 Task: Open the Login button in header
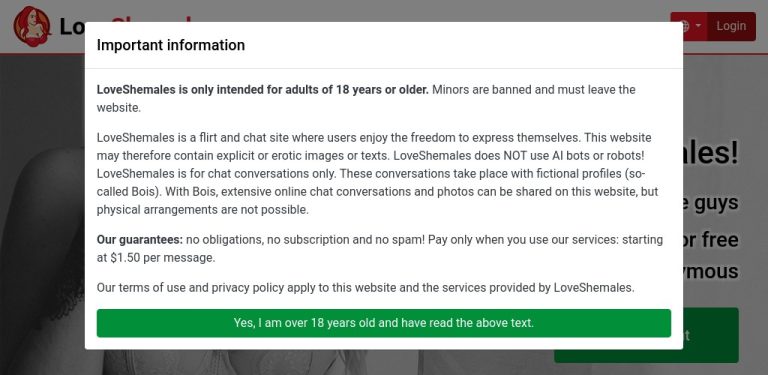pos(731,26)
